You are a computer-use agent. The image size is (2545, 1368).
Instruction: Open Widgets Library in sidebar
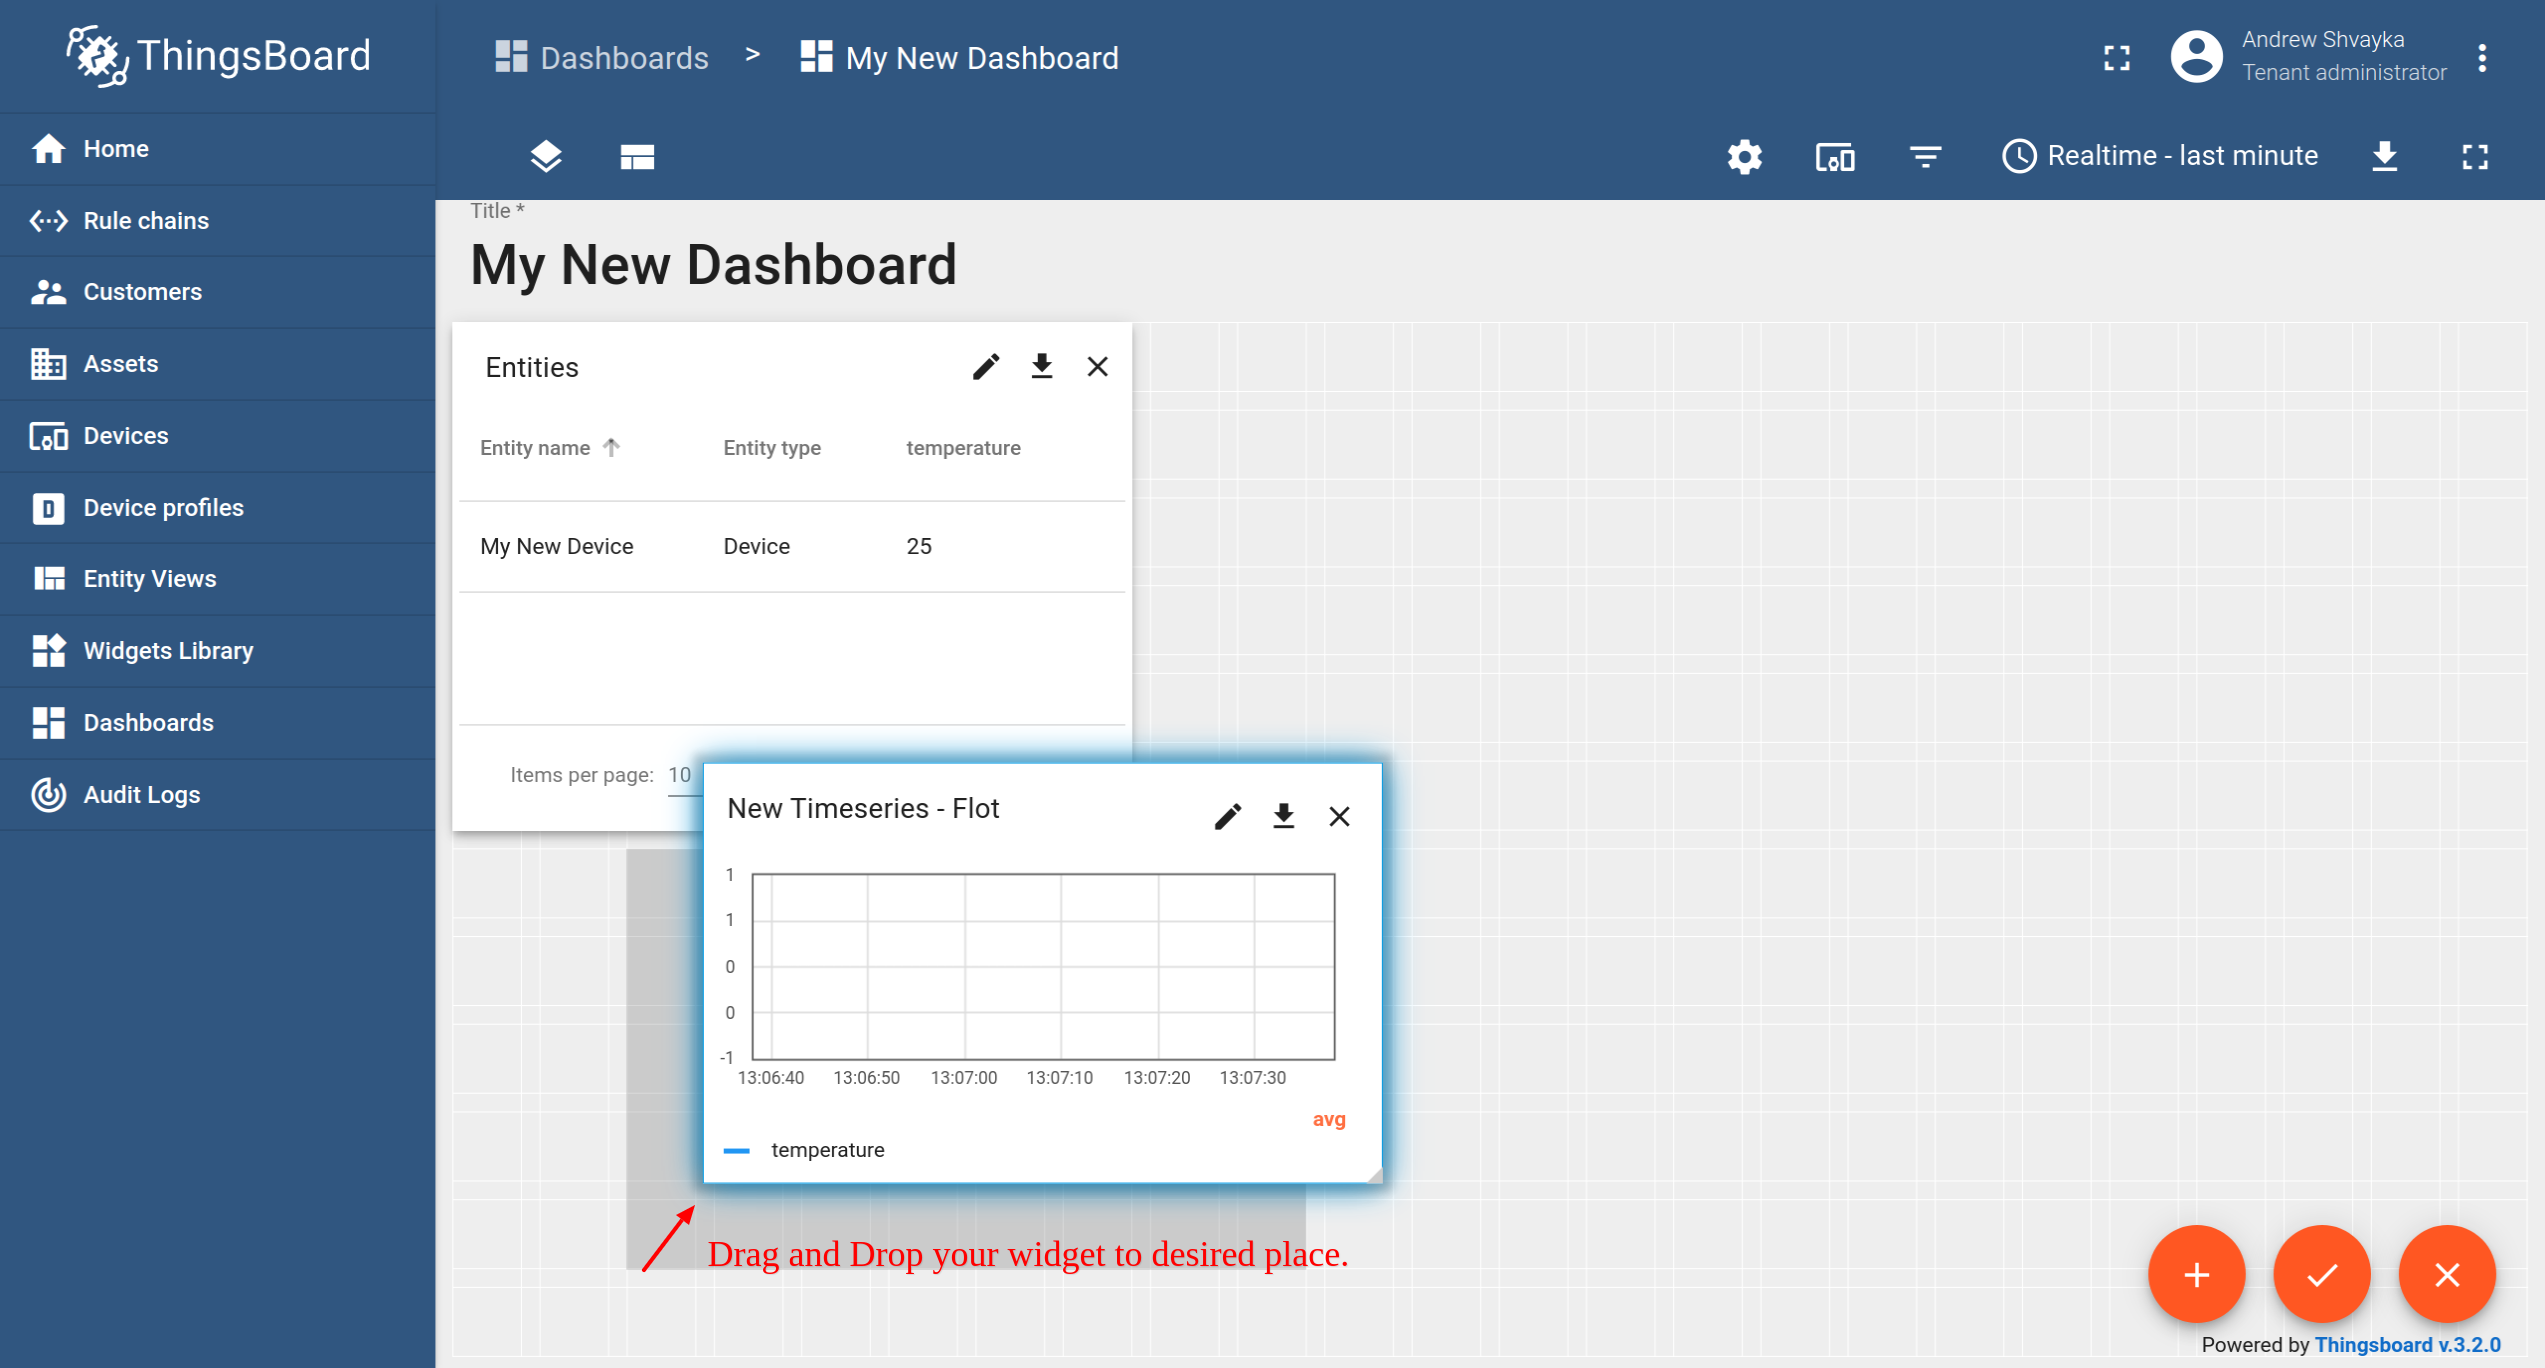pos(168,651)
